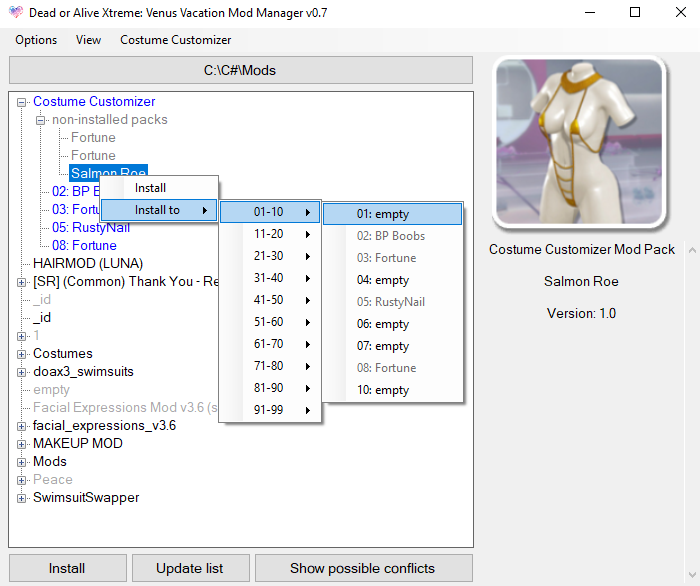Expand the MAKEUP MOD node
700x586 pixels.
click(x=21, y=445)
